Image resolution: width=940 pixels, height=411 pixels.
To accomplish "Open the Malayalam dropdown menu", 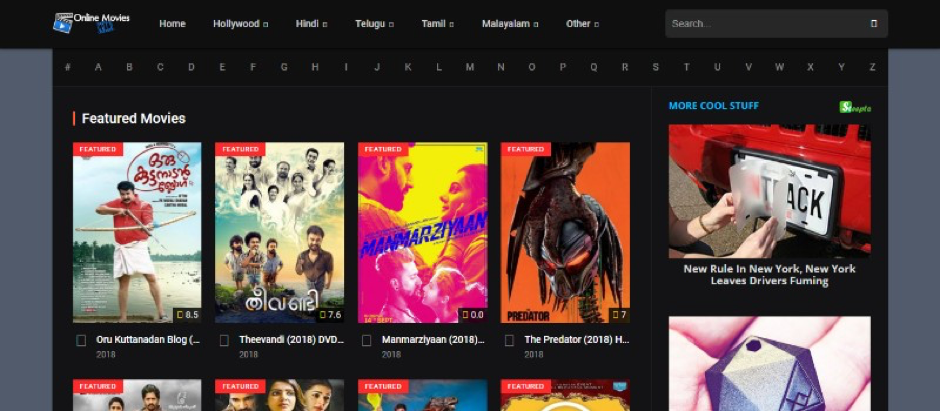I will [x=509, y=24].
